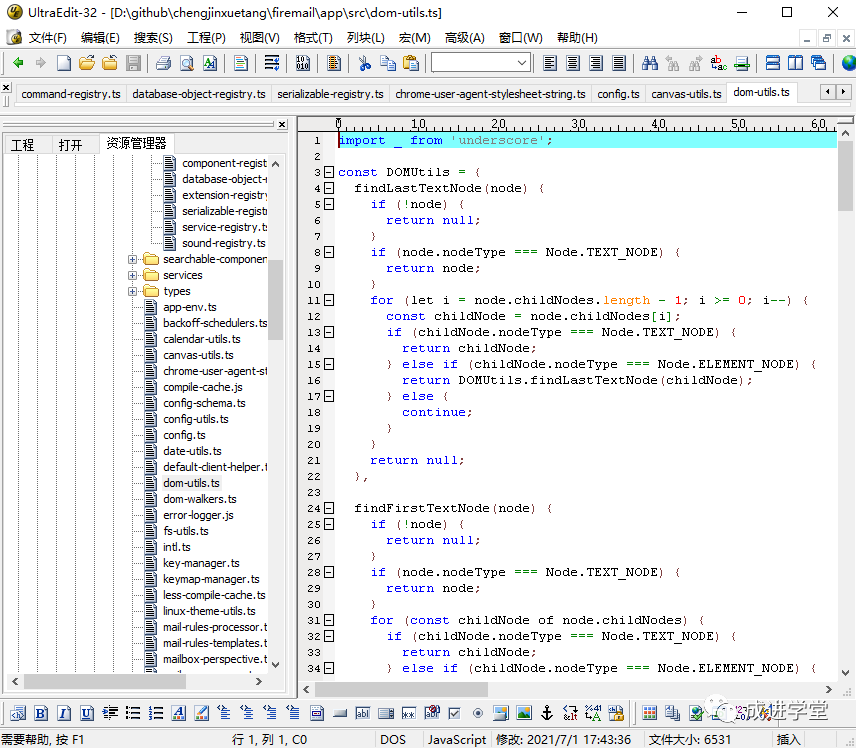Cut selection with the scissors icon
Image resolution: width=856 pixels, height=748 pixels.
(x=364, y=63)
